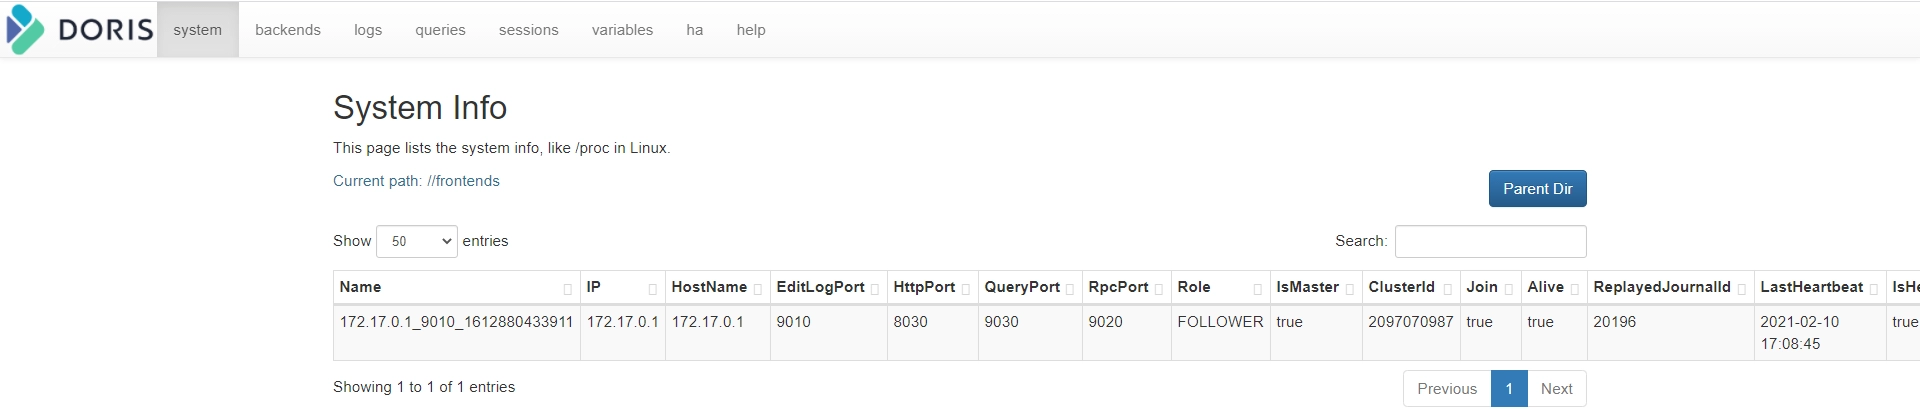Open the Show entries dropdown
Screen dimensions: 1920x409
click(417, 241)
